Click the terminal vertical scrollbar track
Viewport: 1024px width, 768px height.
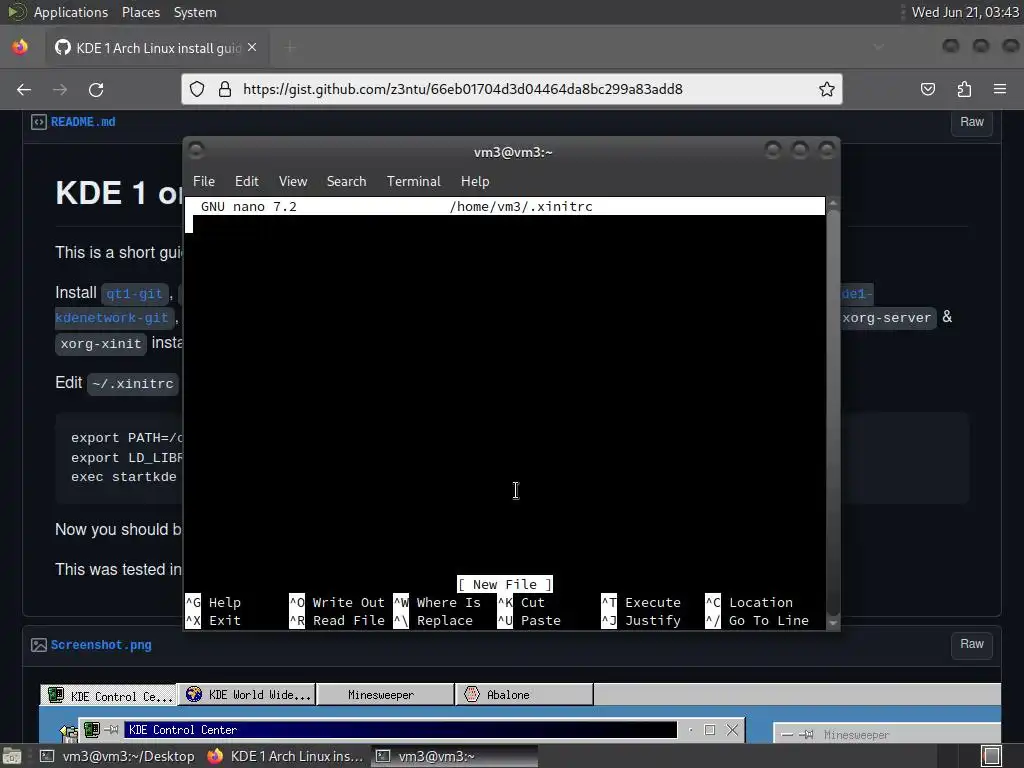click(x=833, y=413)
